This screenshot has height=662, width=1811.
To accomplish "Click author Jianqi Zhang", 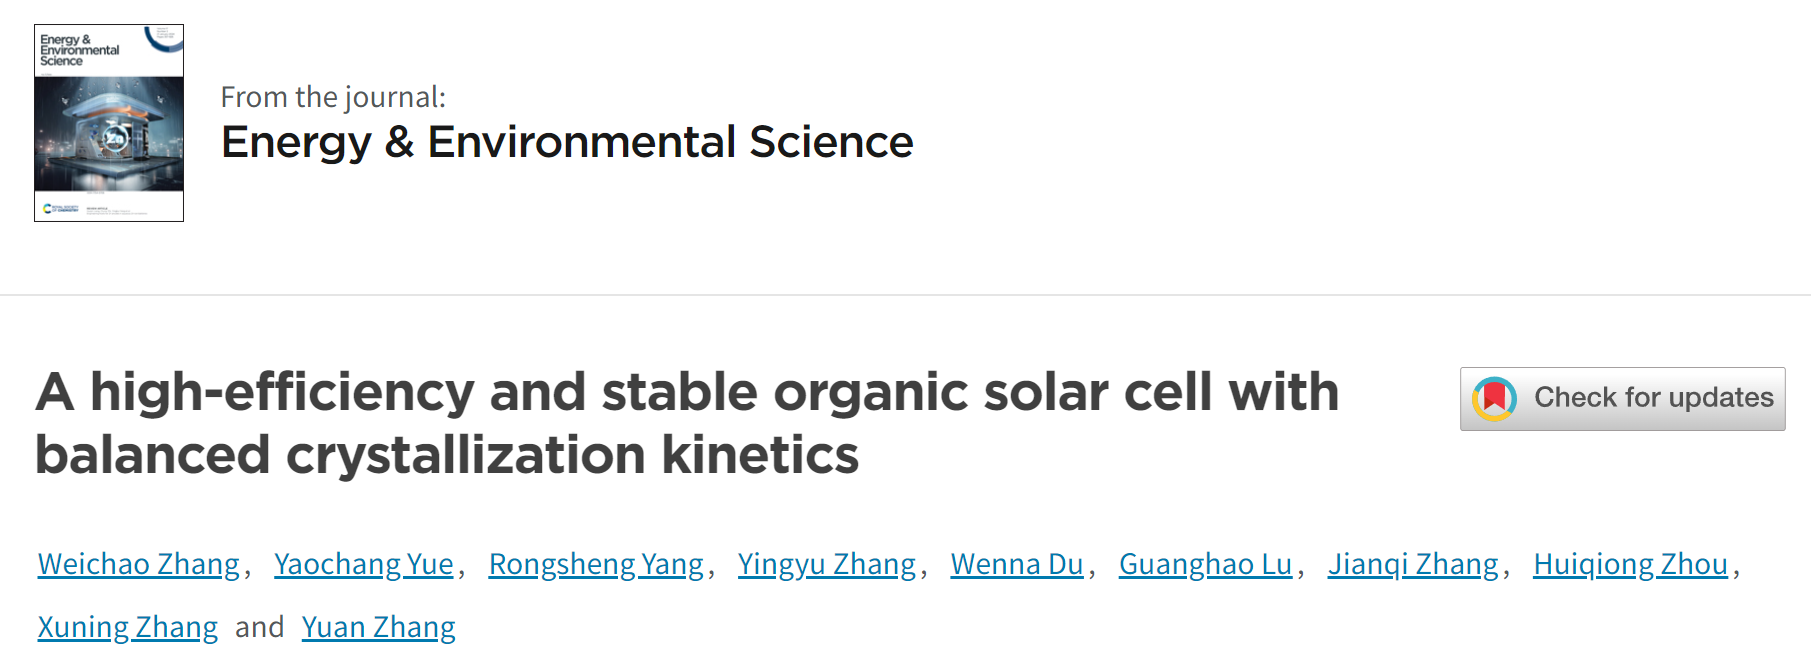I will [x=1413, y=564].
